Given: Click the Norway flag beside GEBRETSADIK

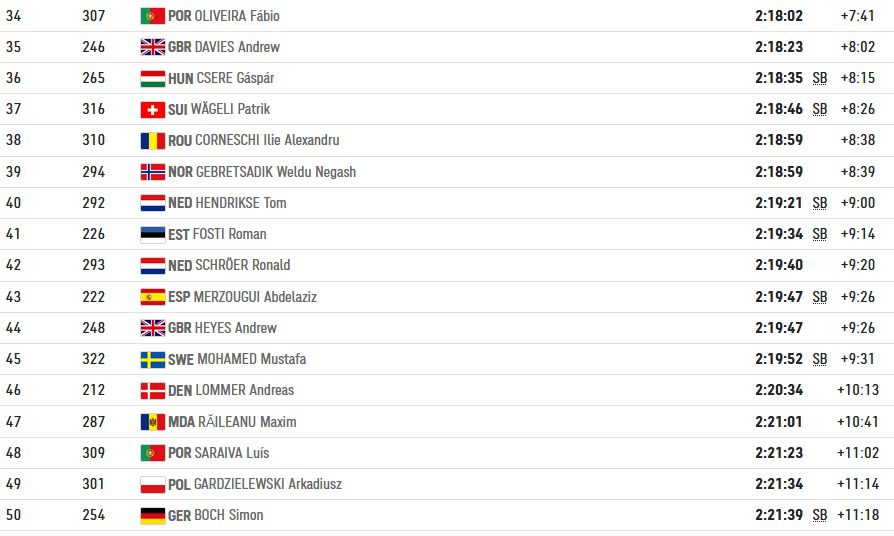Looking at the screenshot, I should tap(153, 172).
